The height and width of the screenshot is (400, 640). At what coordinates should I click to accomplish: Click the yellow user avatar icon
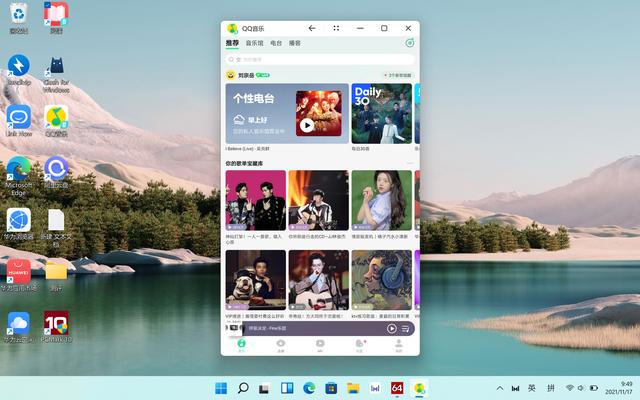click(x=230, y=75)
